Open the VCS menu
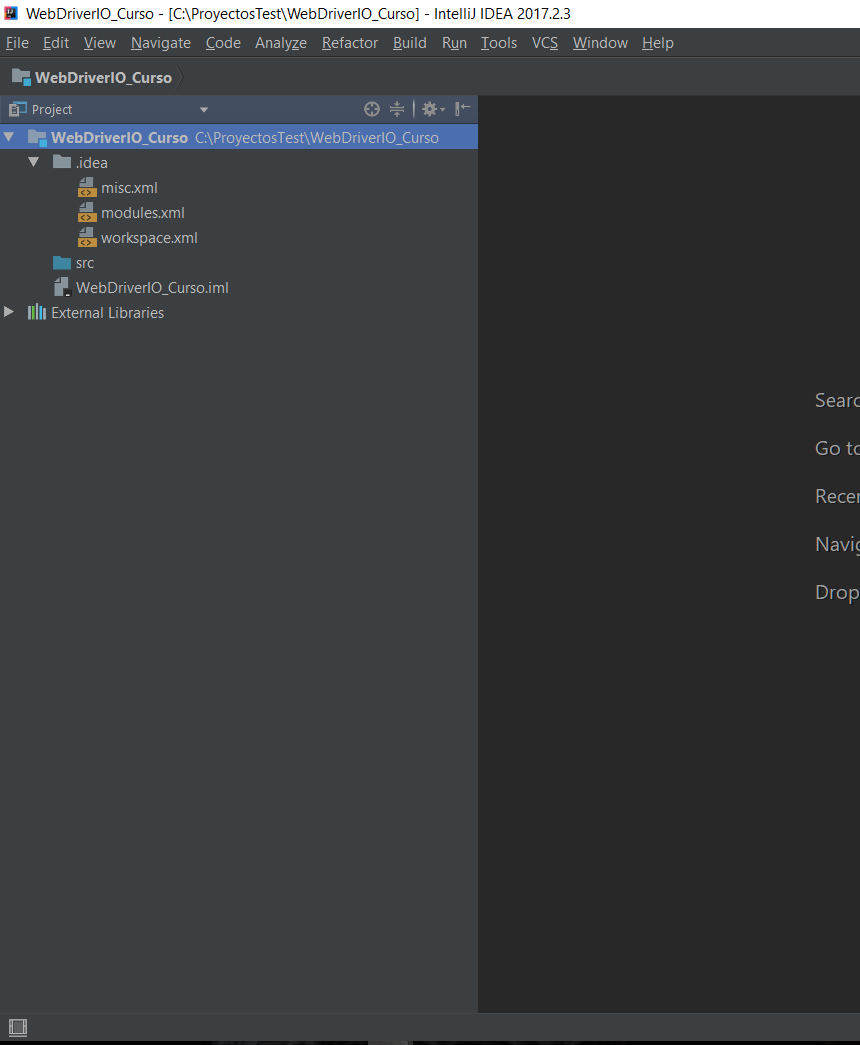Viewport: 860px width, 1045px height. 545,43
